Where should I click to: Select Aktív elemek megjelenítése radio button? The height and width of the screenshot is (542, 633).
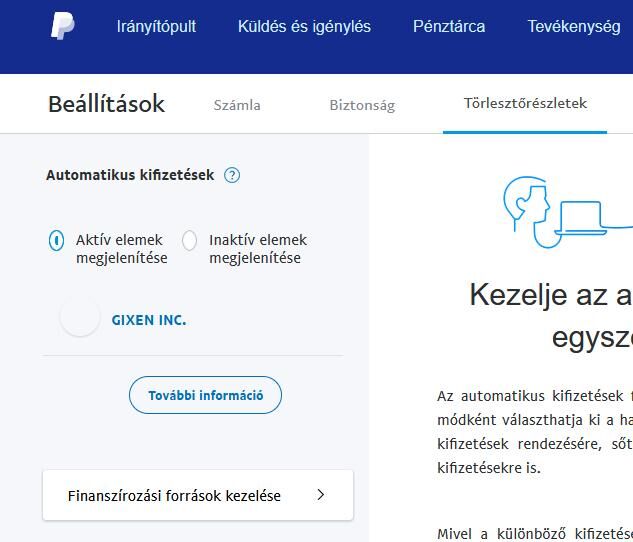(x=56, y=240)
